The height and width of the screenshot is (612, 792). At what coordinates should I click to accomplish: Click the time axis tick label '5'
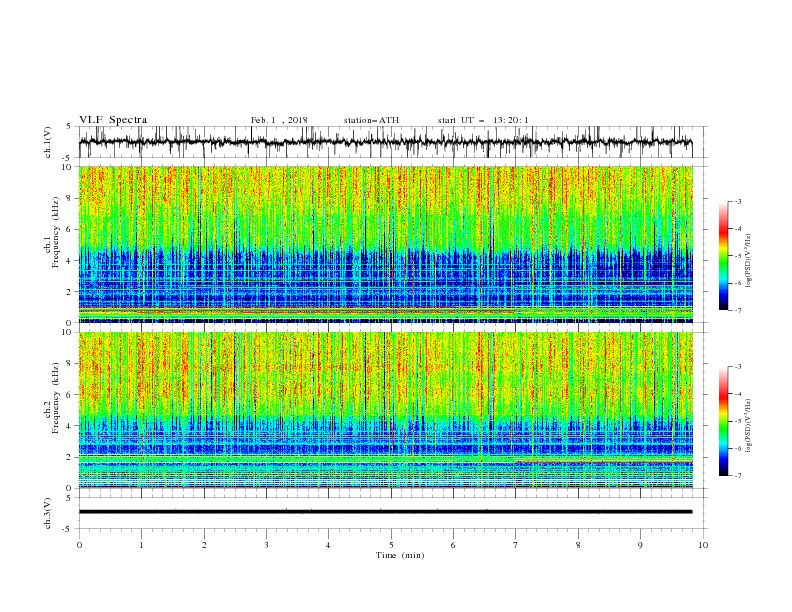[x=391, y=545]
